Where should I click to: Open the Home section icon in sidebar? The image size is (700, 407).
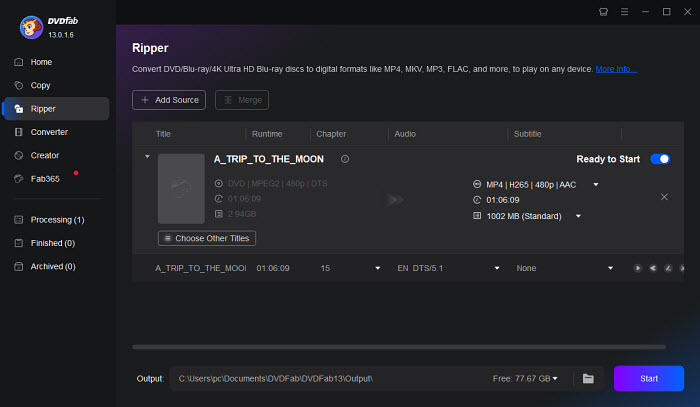click(x=18, y=62)
